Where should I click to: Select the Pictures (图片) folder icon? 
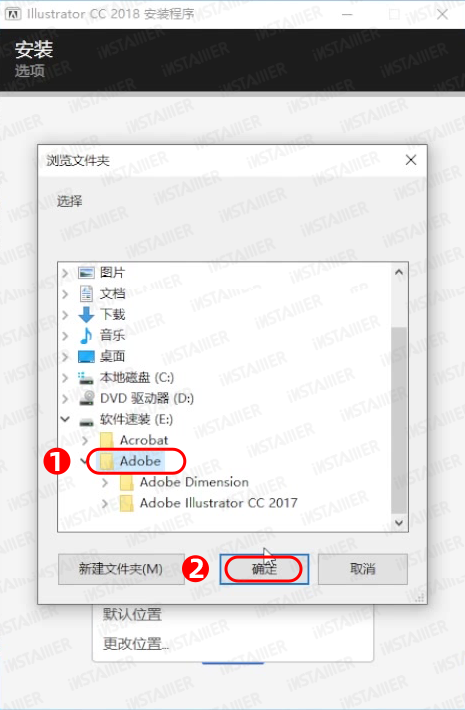[86, 273]
